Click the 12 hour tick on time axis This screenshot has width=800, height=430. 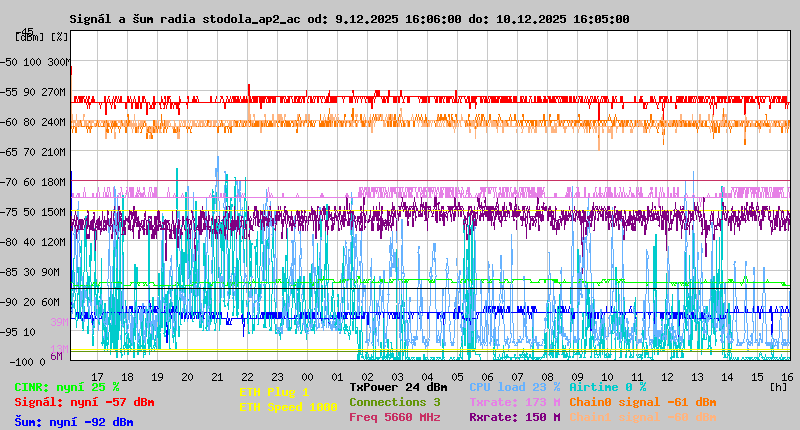tap(668, 377)
